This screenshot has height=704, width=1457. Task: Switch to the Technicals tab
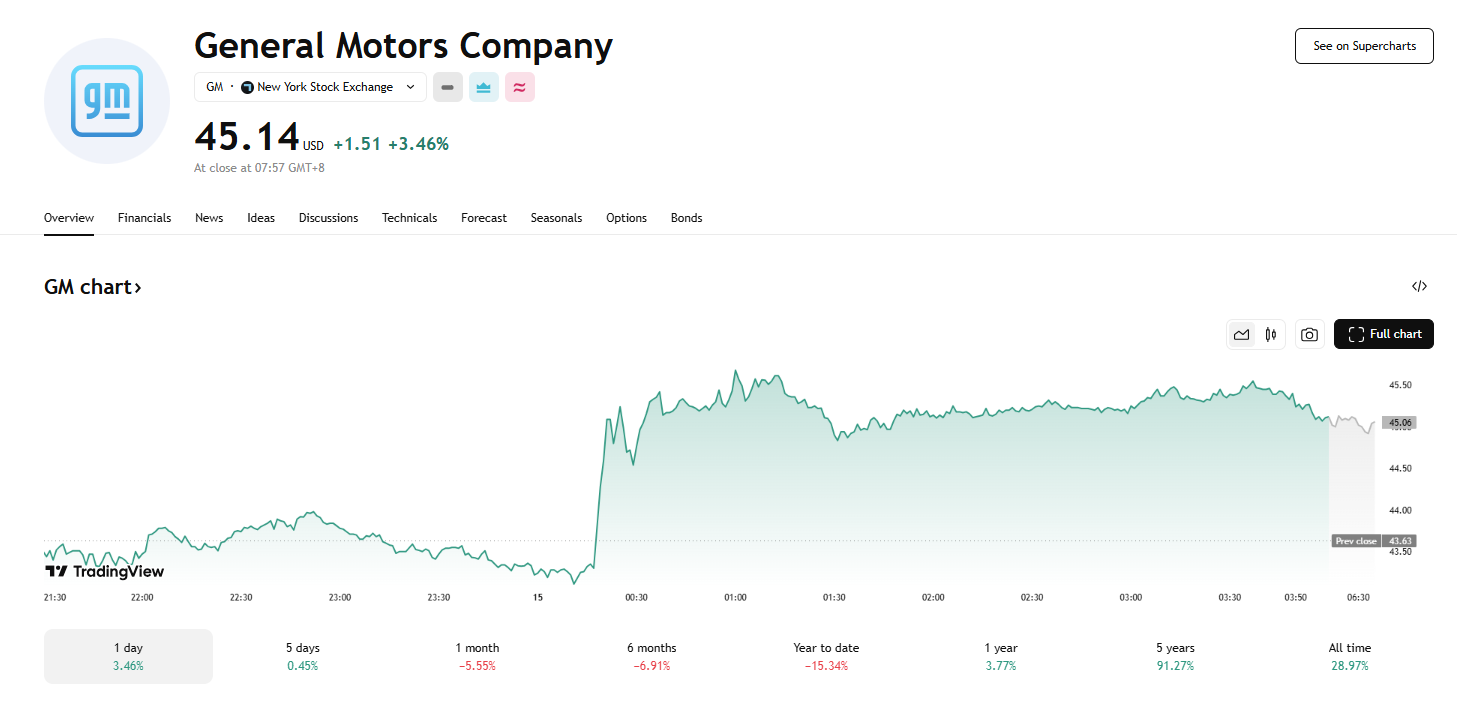(x=409, y=218)
